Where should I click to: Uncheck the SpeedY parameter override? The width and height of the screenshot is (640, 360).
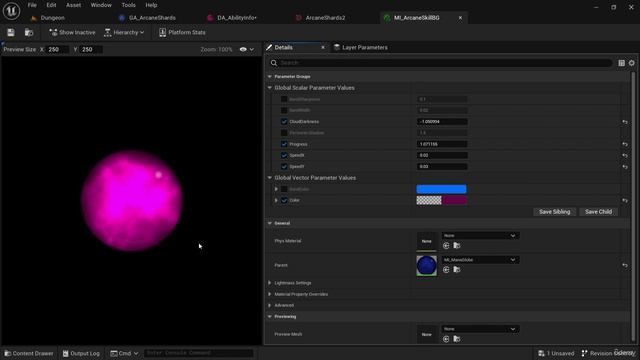(x=284, y=167)
